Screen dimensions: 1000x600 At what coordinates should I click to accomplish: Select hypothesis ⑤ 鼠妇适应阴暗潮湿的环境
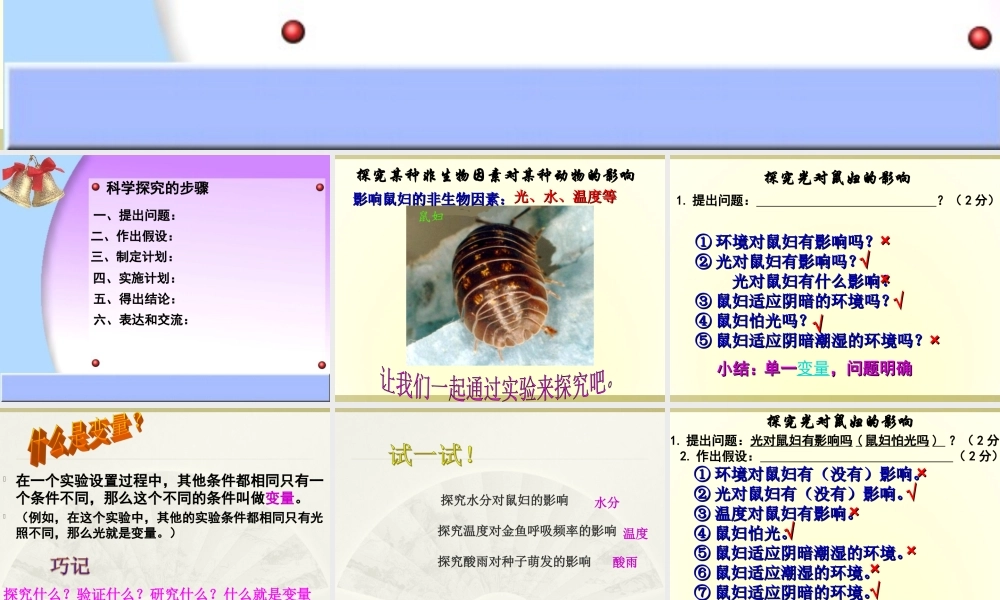798,553
